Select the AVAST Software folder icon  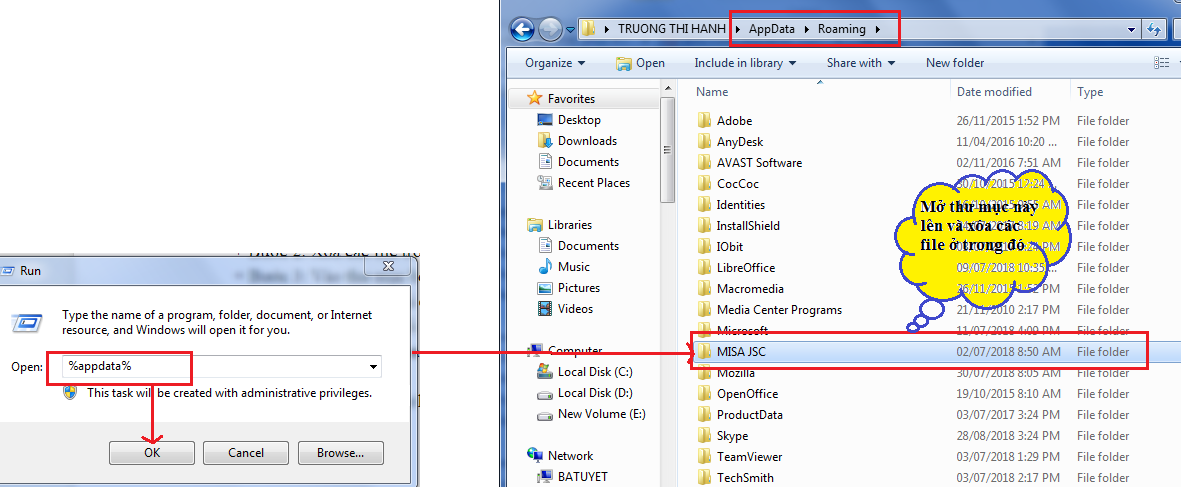[x=704, y=163]
